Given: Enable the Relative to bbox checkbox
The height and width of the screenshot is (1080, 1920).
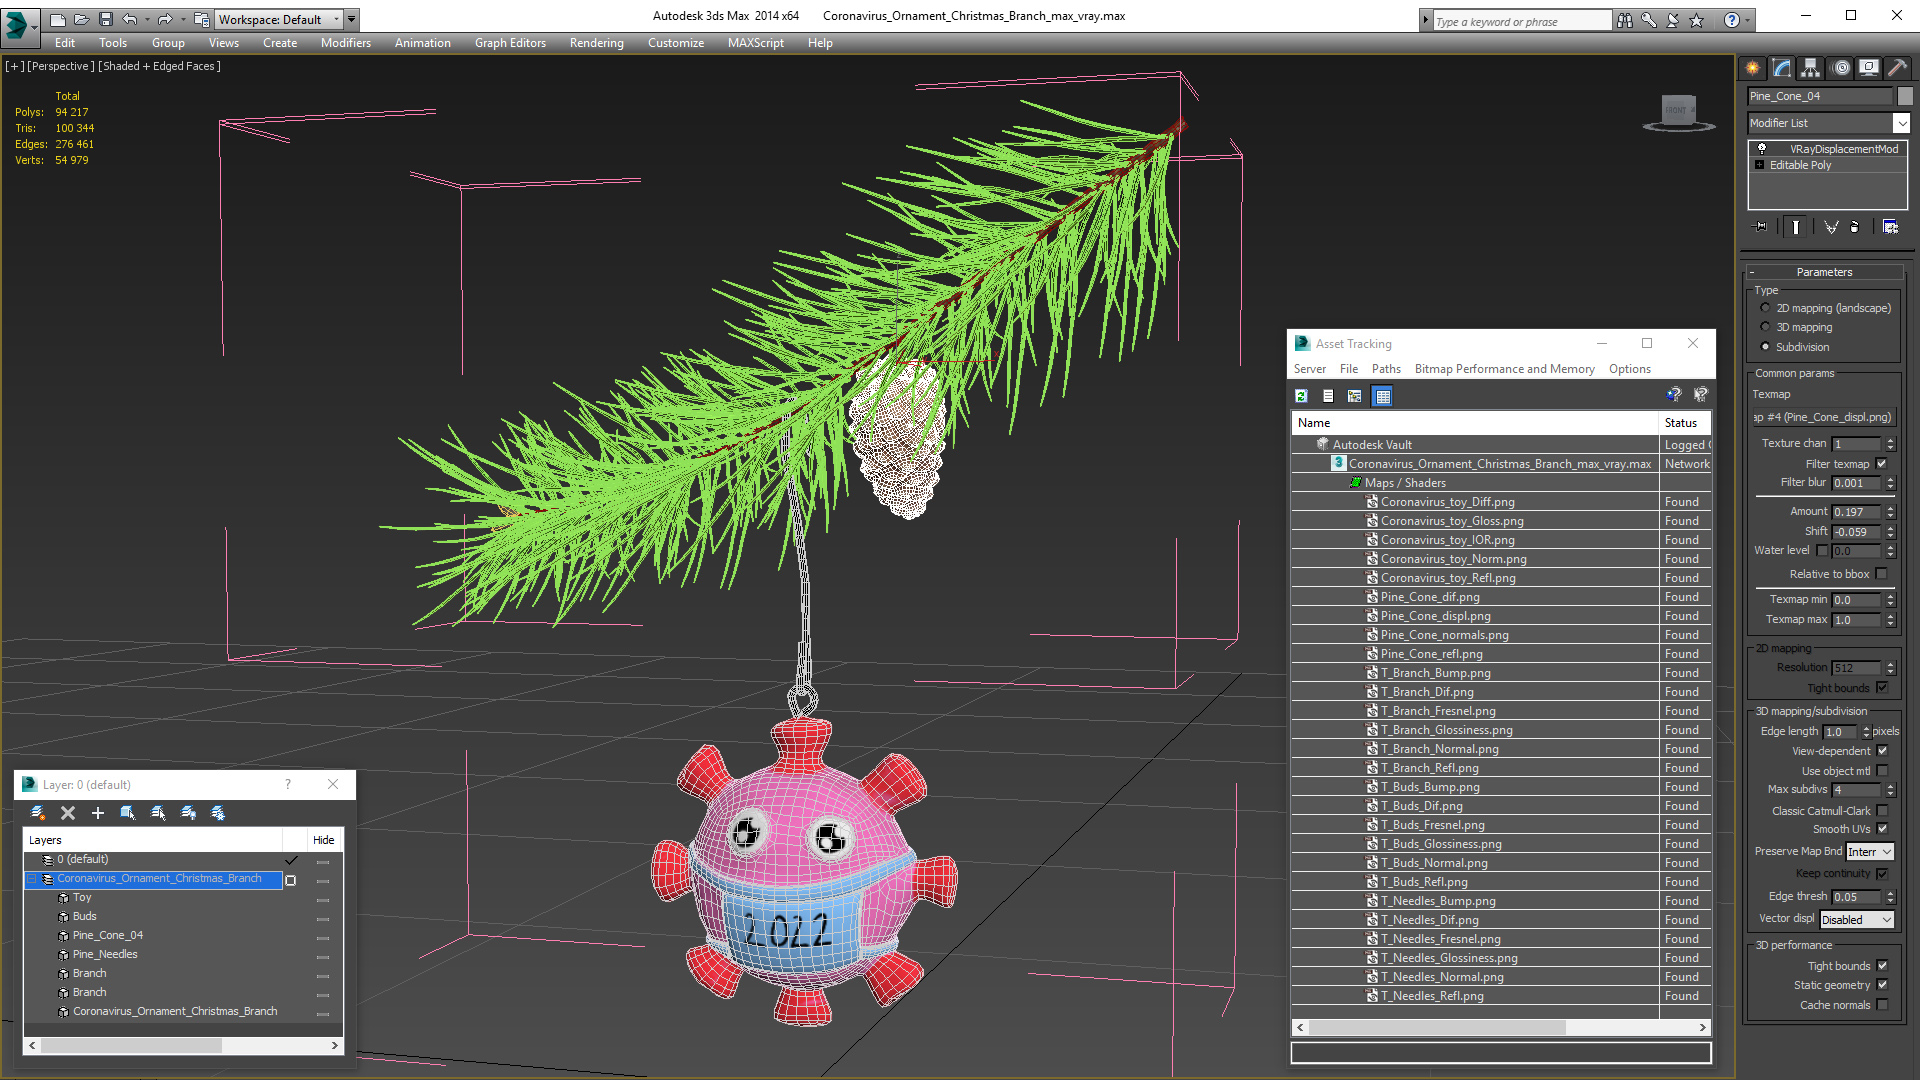Looking at the screenshot, I should tap(1882, 574).
